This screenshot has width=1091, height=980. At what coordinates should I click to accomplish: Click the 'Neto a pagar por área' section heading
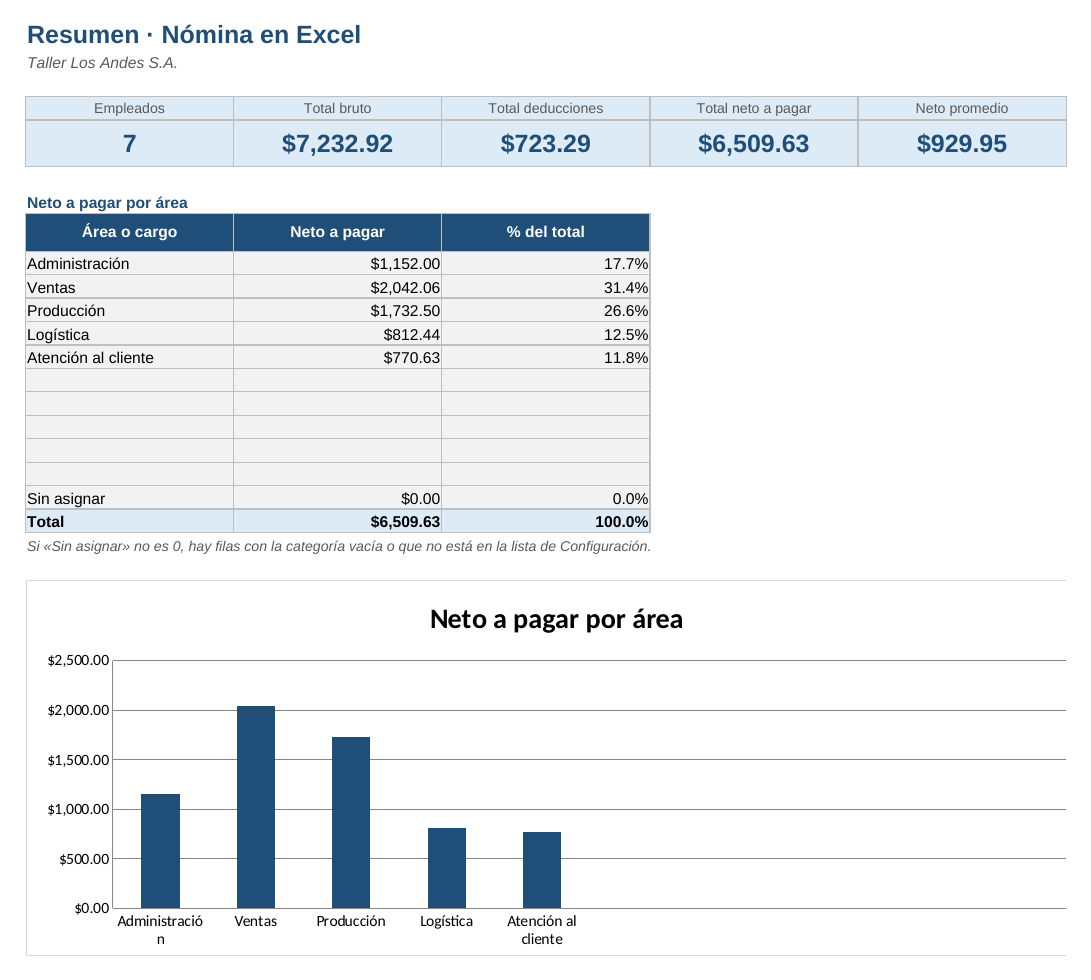(x=107, y=203)
